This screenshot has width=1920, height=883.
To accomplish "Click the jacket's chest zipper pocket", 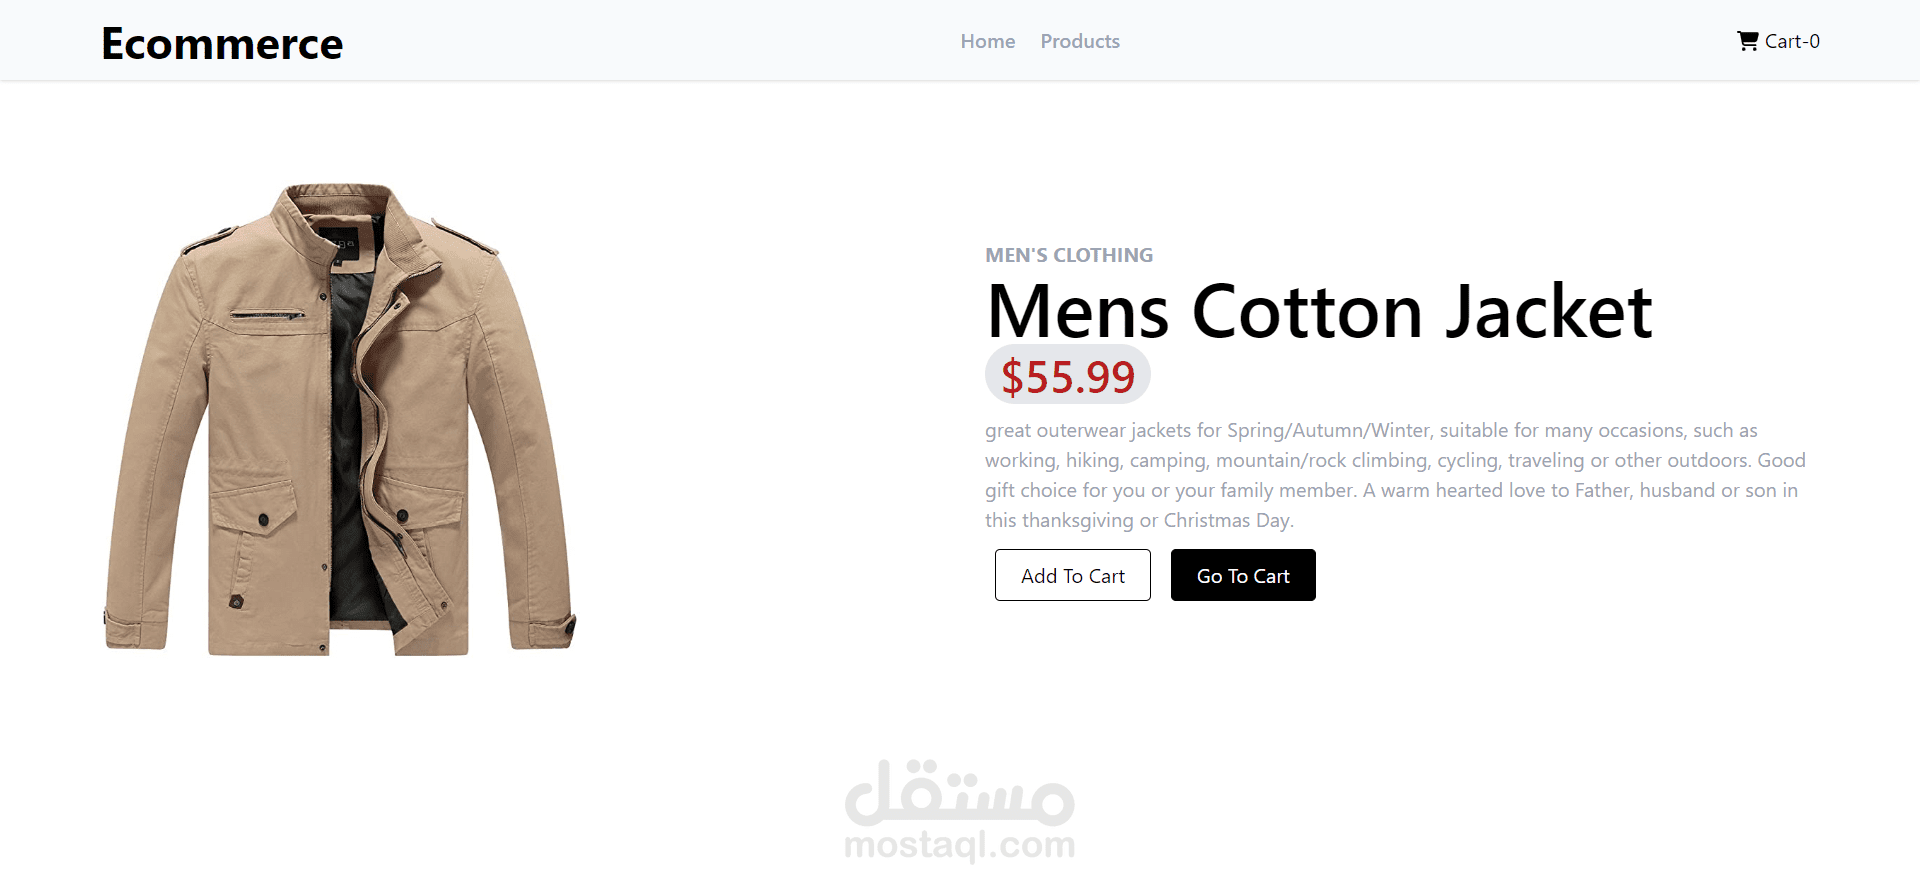I will pyautogui.click(x=266, y=315).
